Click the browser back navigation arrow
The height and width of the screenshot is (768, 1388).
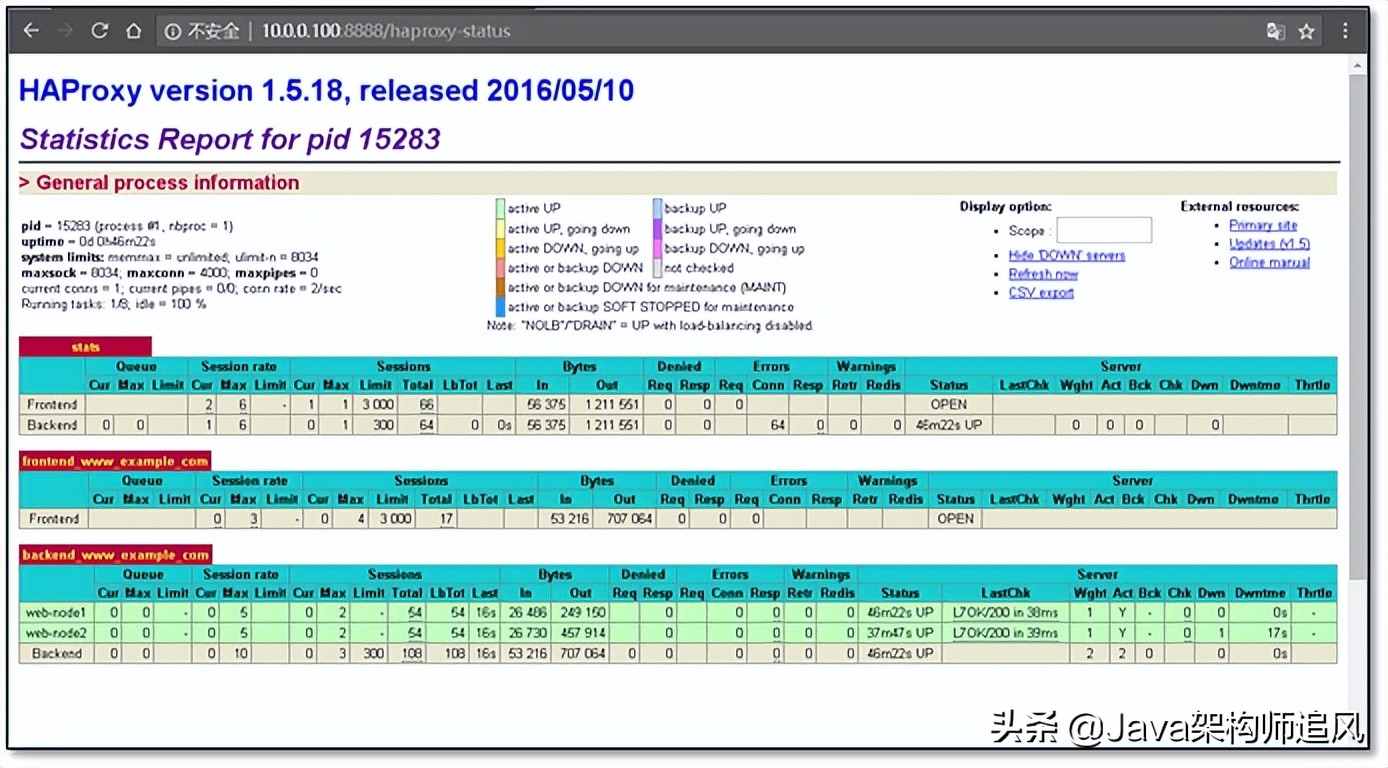click(x=31, y=30)
